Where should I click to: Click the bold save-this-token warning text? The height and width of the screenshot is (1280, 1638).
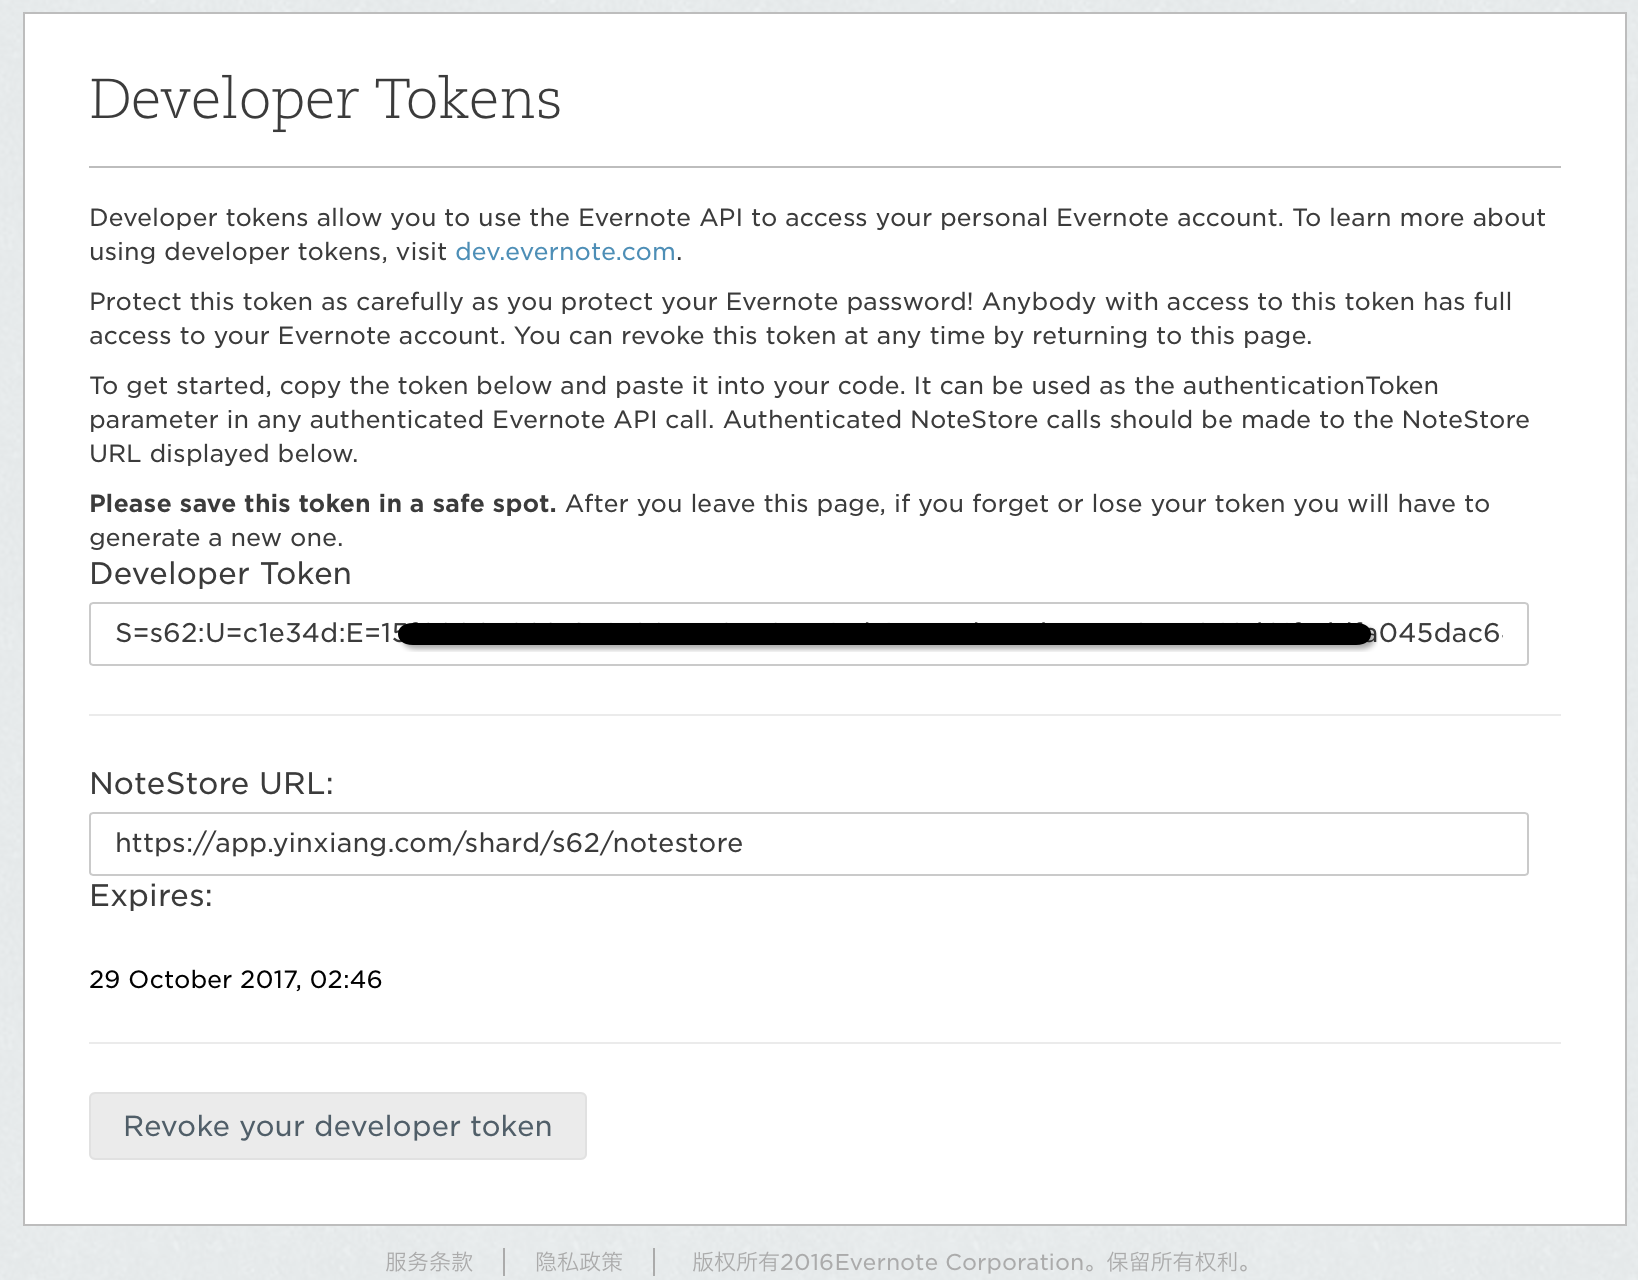pos(322,504)
